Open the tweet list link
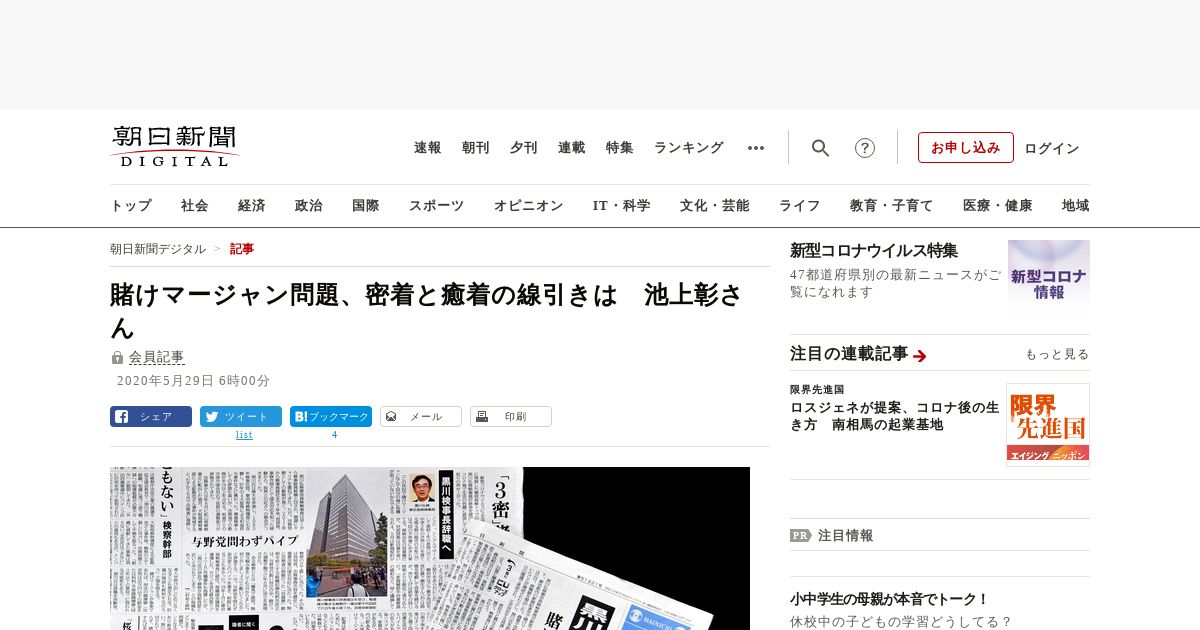The height and width of the screenshot is (630, 1200). (x=244, y=435)
